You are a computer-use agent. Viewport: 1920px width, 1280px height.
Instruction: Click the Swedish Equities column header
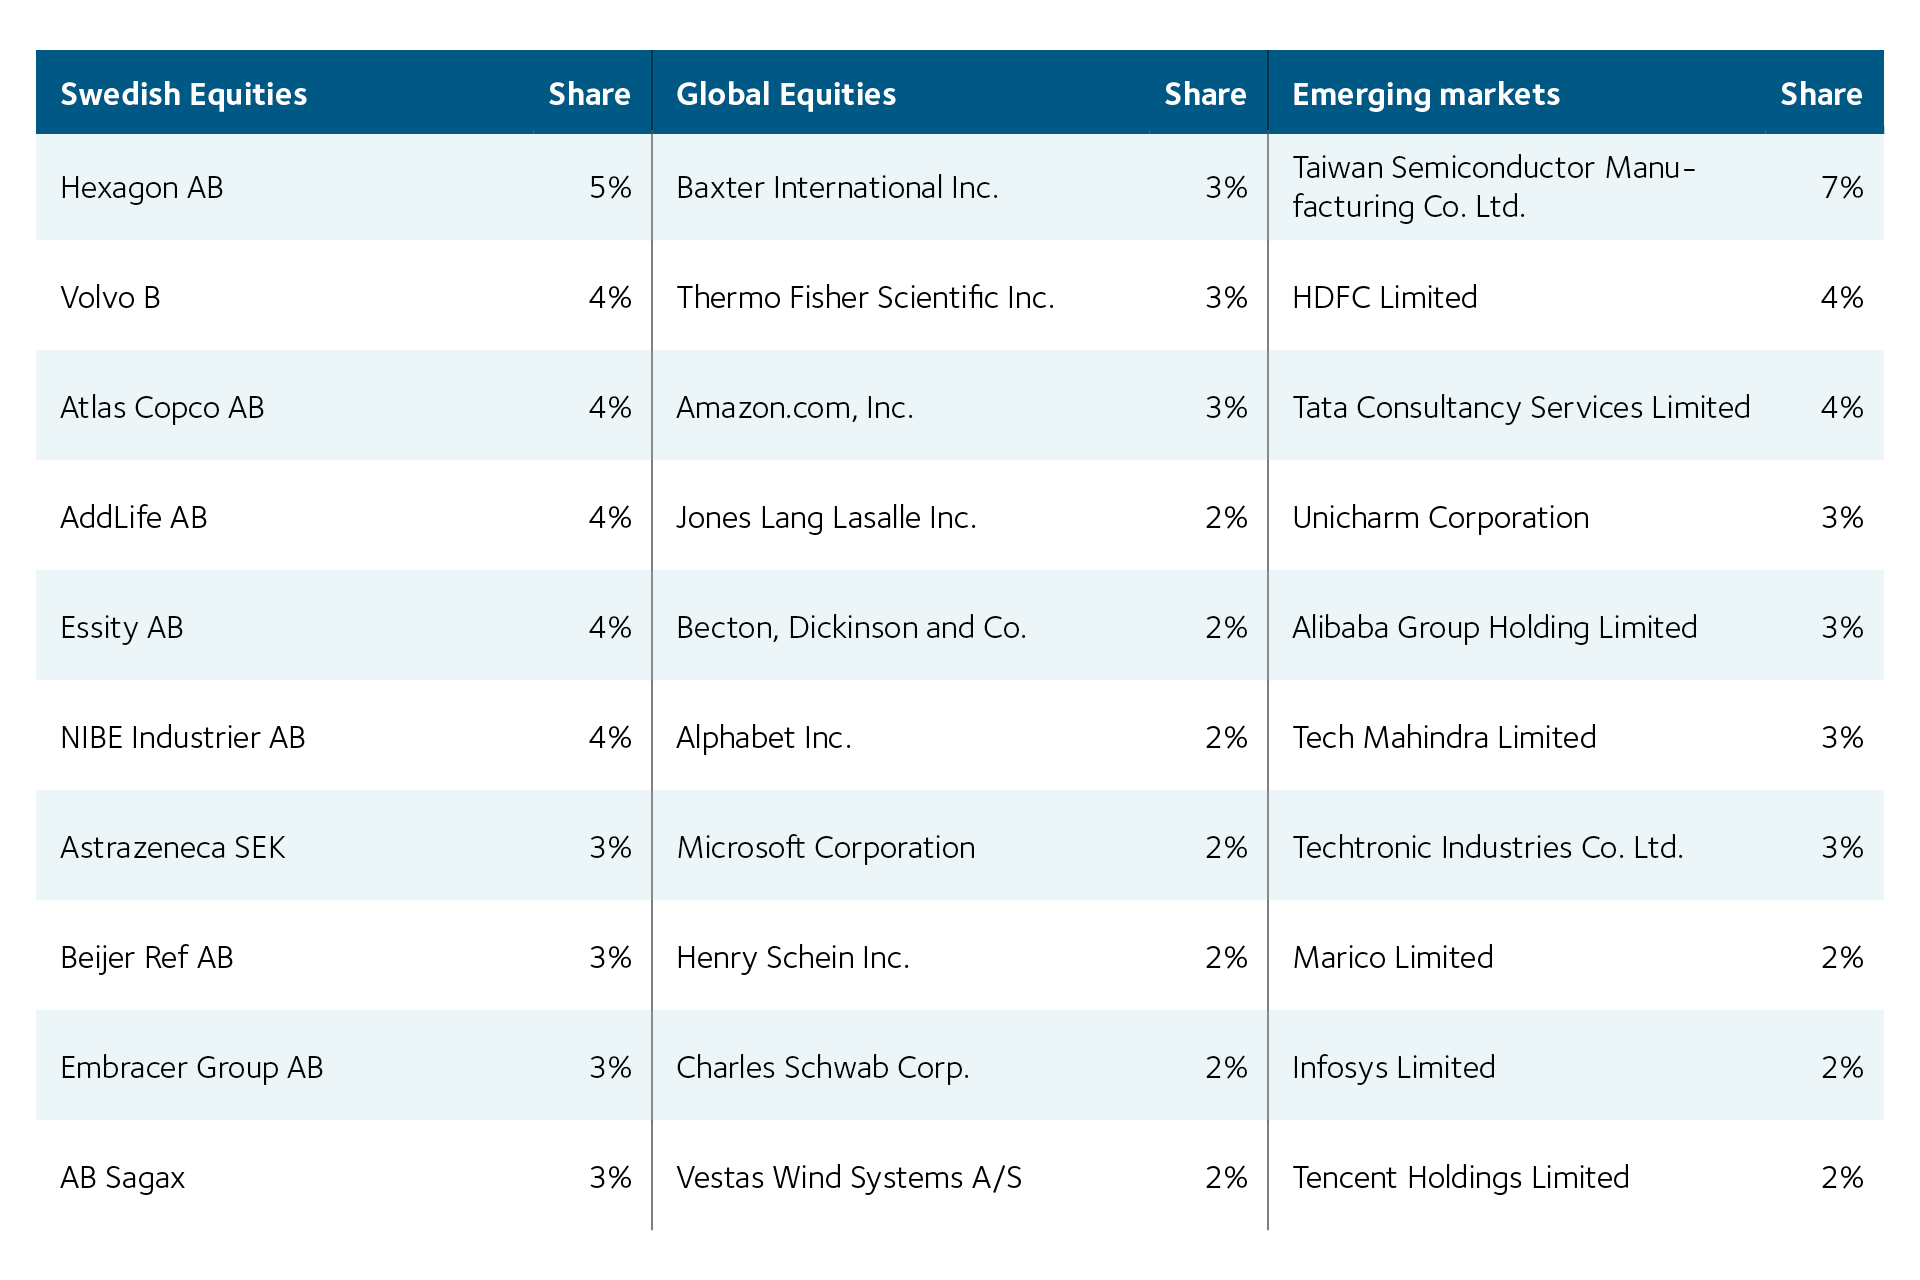pos(184,94)
